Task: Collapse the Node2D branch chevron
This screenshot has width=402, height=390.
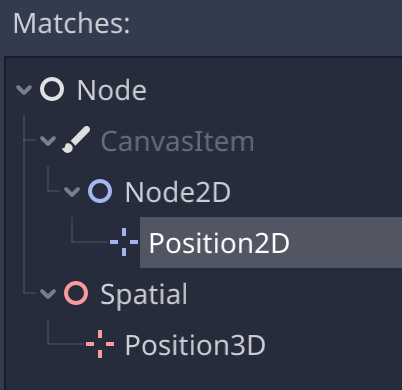Action: 72,192
